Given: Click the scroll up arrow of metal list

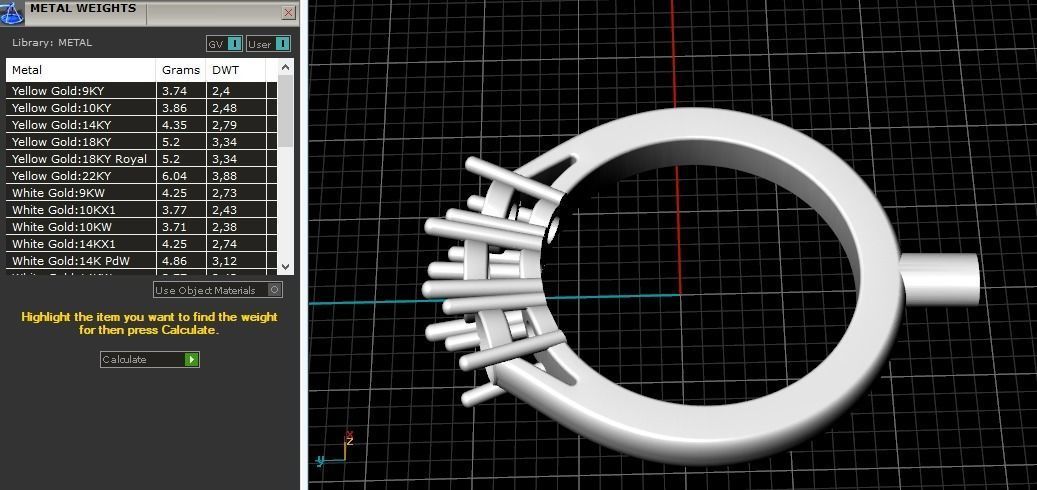Looking at the screenshot, I should click(x=285, y=67).
